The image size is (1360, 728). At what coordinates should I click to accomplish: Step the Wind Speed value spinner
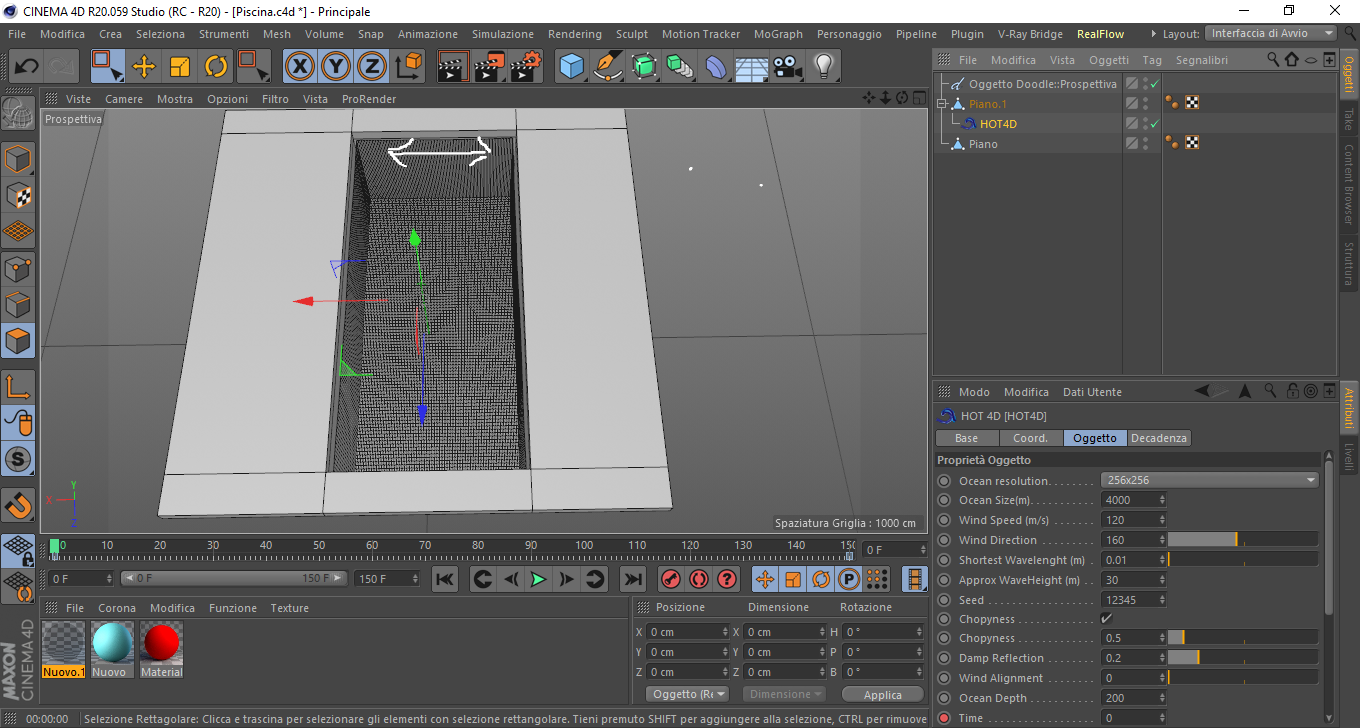[1162, 520]
